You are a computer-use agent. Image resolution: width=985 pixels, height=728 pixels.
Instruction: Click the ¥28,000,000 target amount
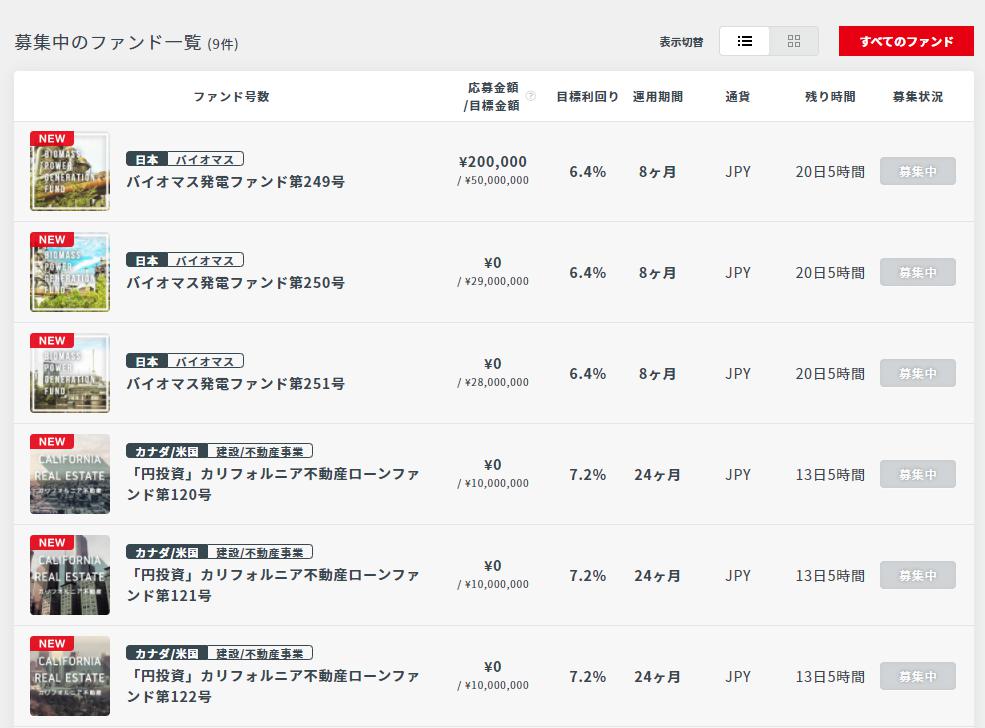click(497, 383)
